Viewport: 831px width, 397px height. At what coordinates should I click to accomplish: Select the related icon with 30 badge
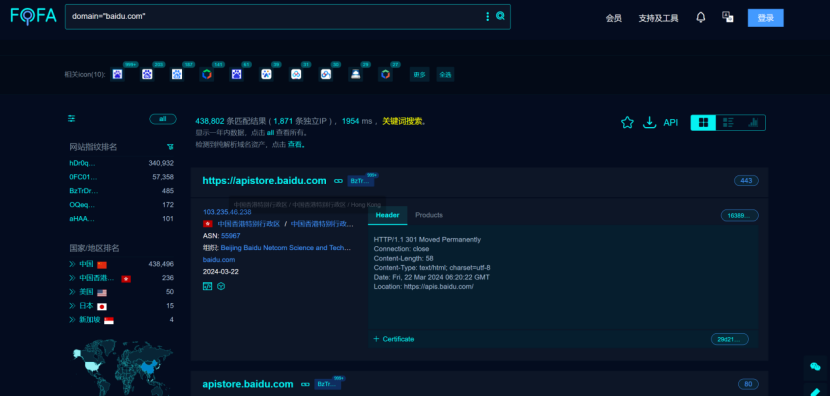pyautogui.click(x=326, y=74)
